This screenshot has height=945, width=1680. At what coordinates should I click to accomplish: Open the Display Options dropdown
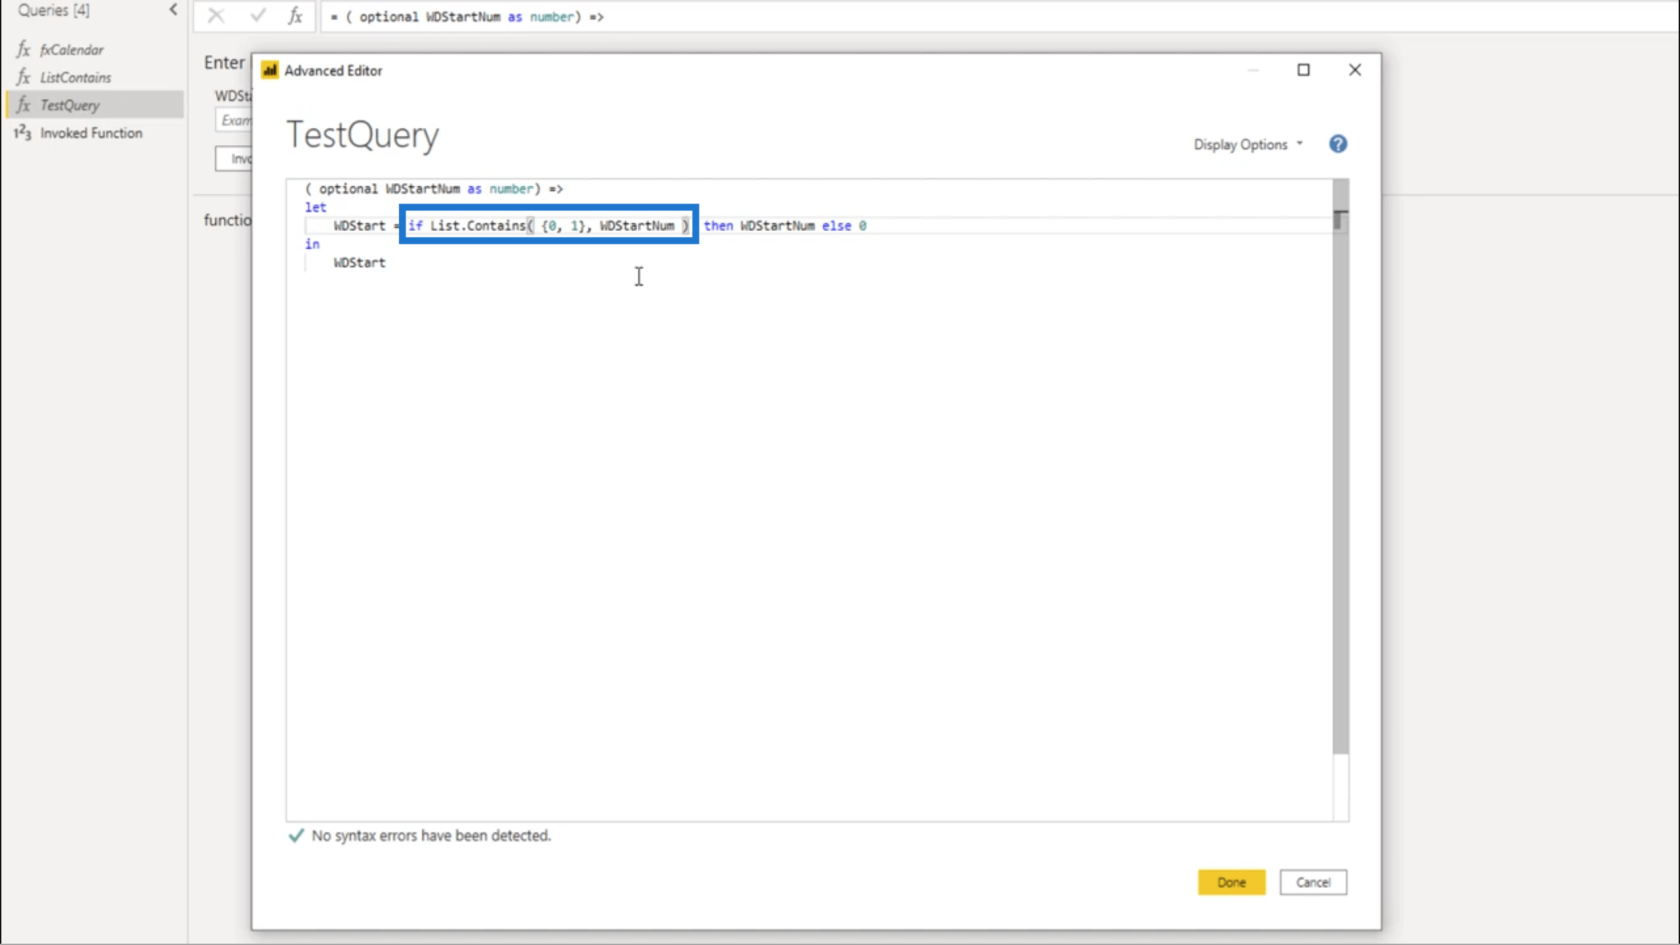click(x=1248, y=145)
